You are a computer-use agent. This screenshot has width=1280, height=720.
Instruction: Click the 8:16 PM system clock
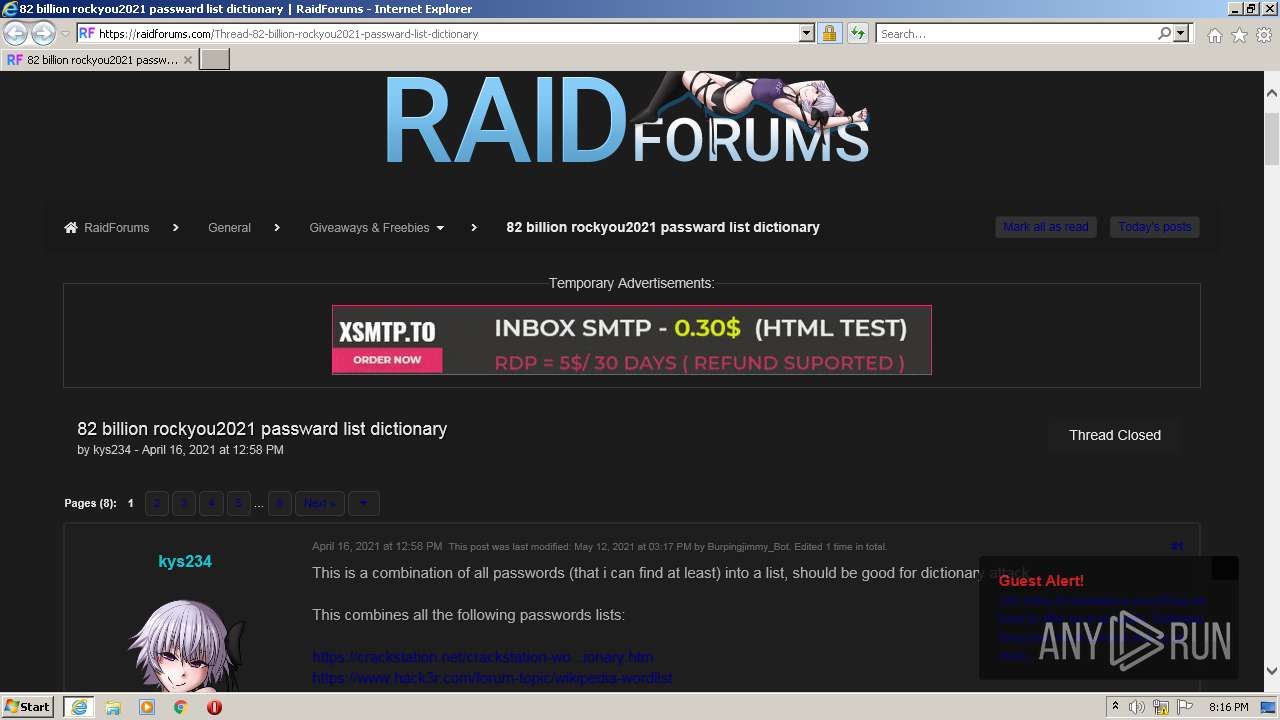(x=1228, y=707)
